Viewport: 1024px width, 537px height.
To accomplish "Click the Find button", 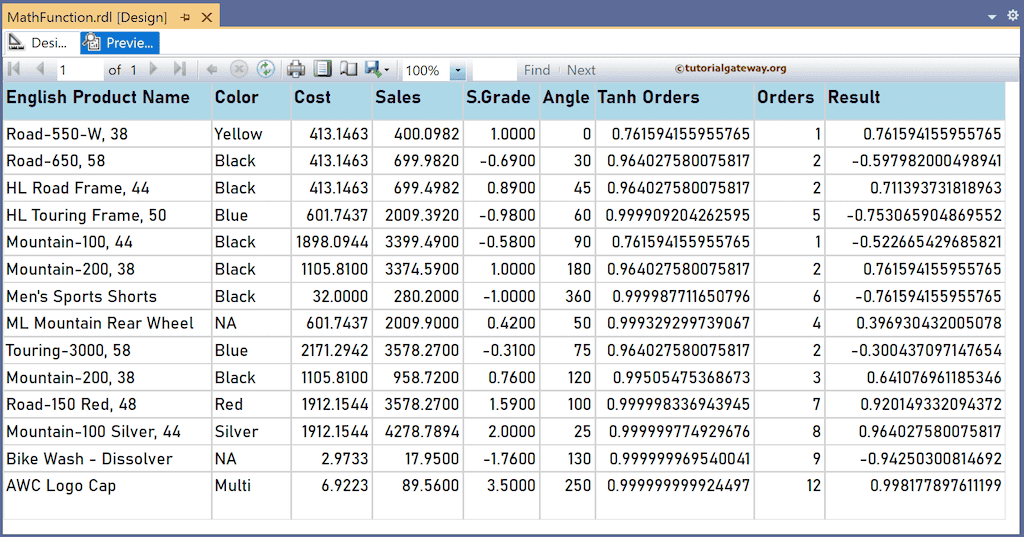I will 537,70.
